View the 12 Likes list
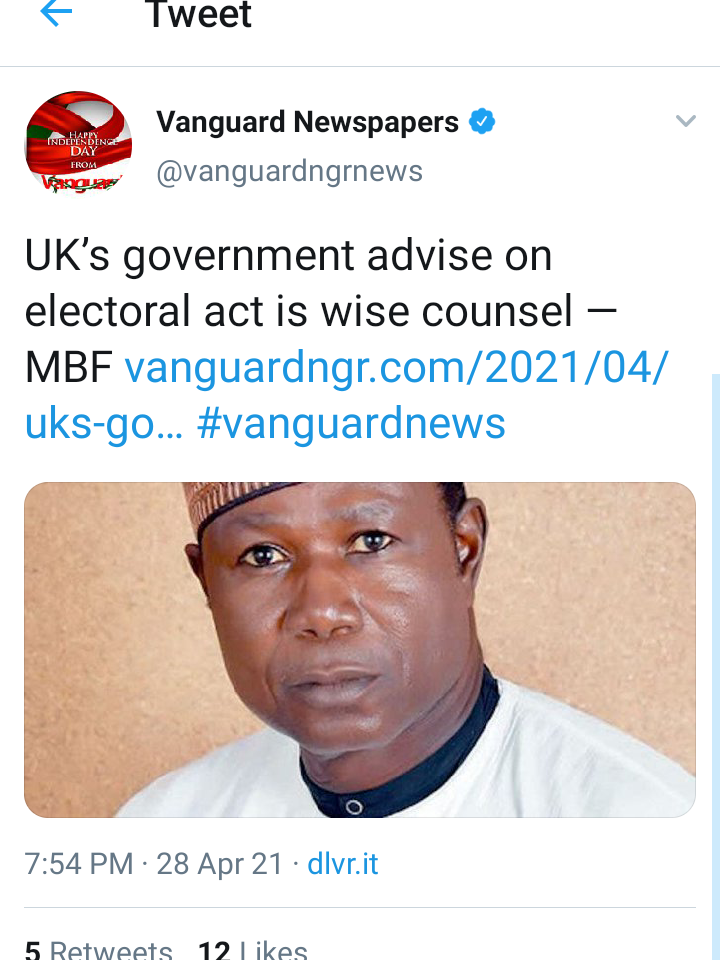Image resolution: width=720 pixels, height=960 pixels. click(253, 949)
